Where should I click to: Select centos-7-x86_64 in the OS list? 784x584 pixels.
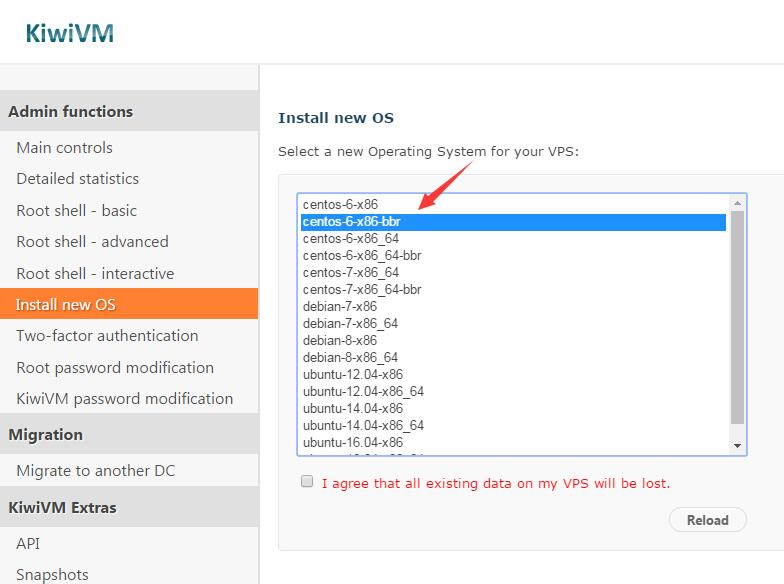[514, 273]
